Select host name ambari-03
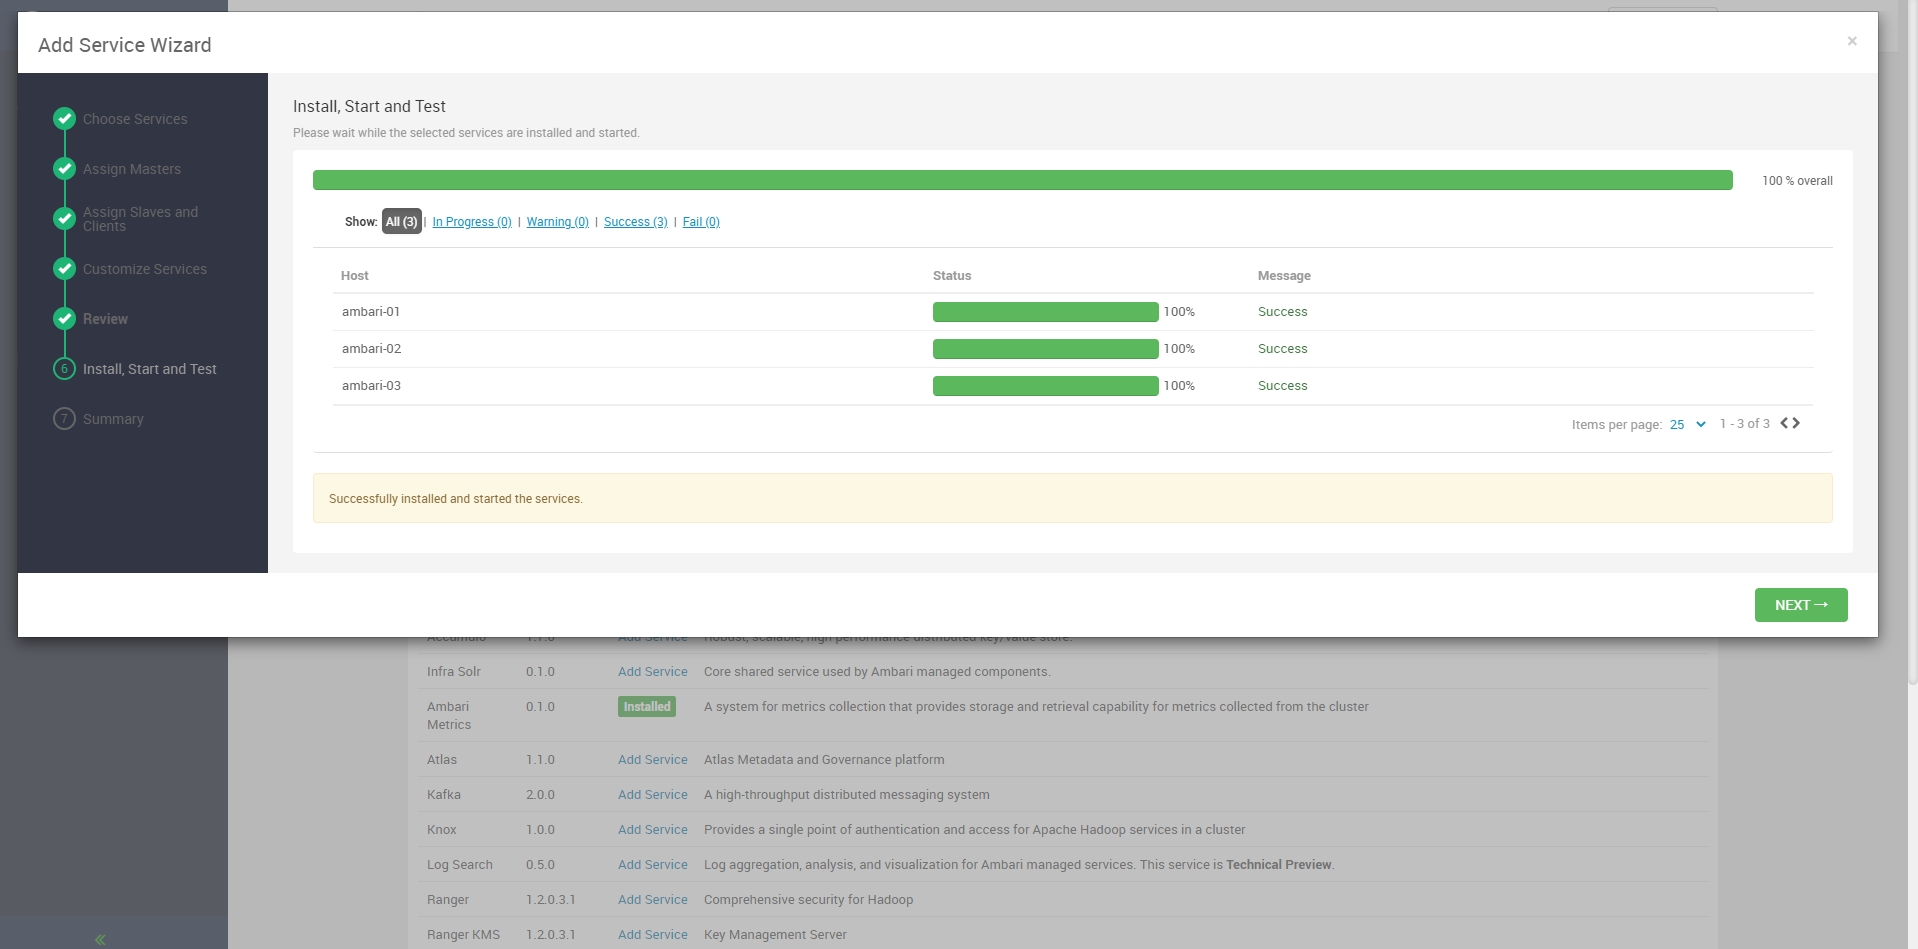 coord(371,386)
